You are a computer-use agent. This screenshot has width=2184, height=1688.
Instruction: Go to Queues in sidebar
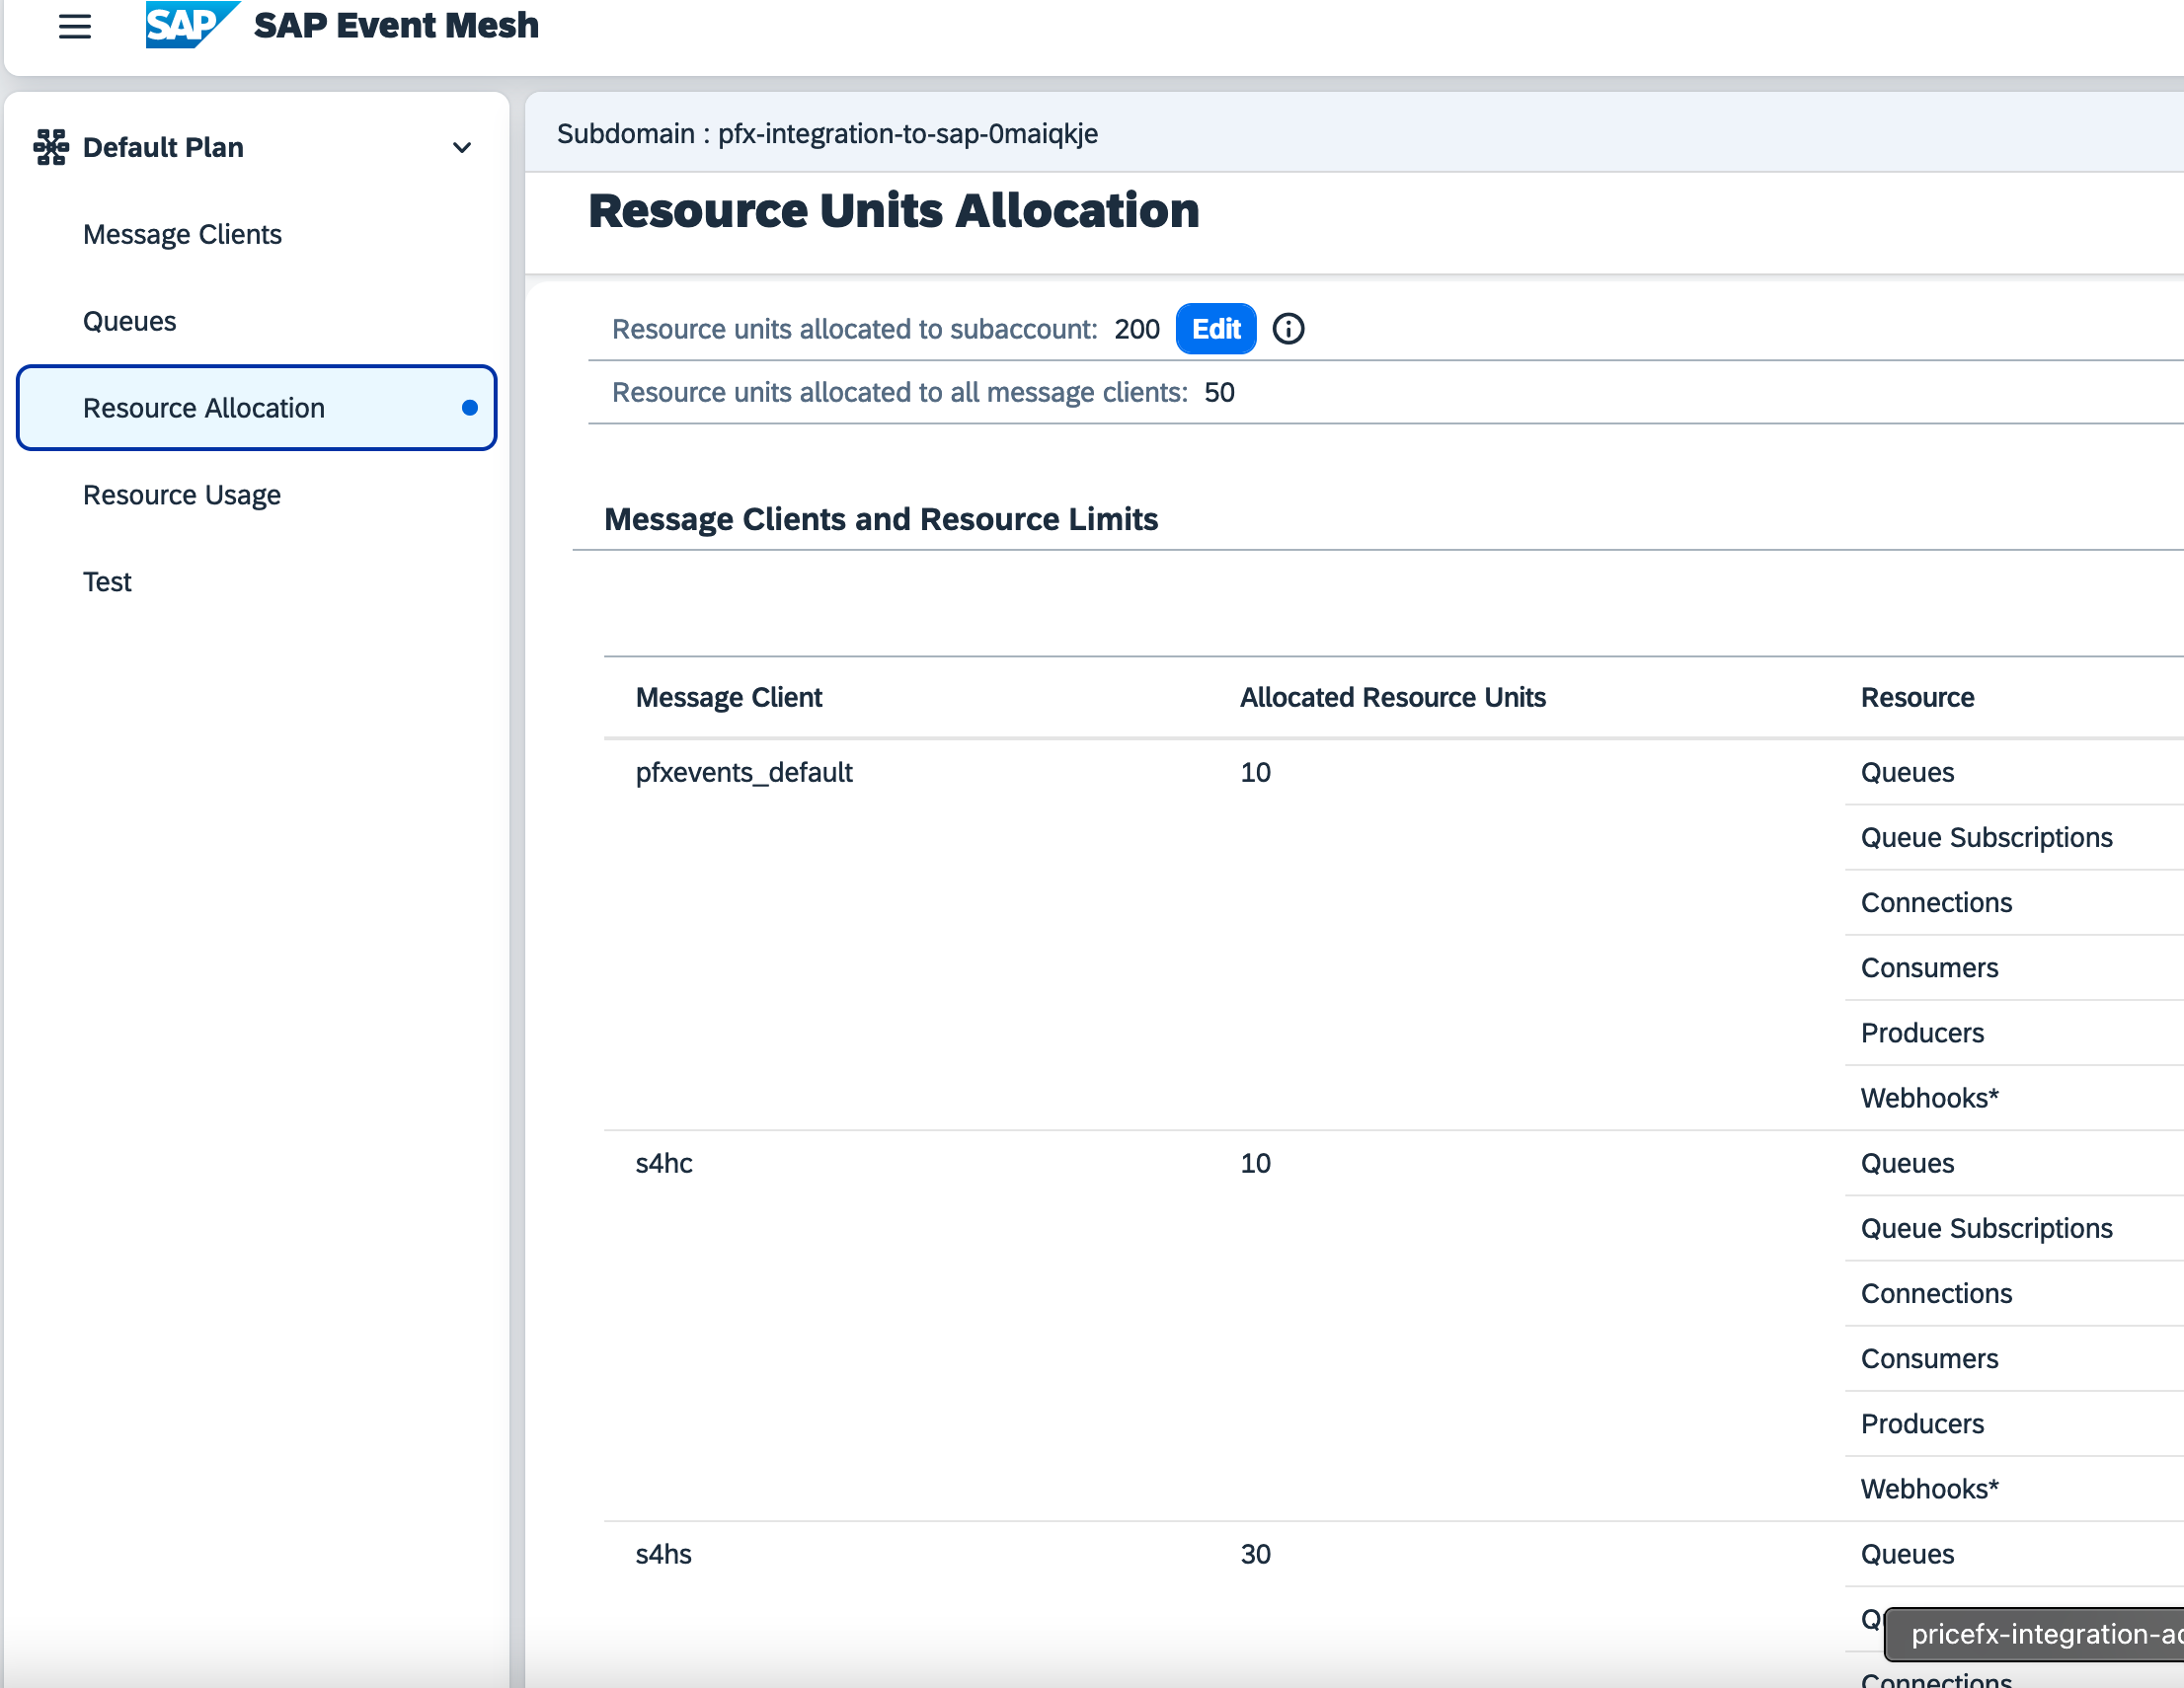tap(129, 321)
